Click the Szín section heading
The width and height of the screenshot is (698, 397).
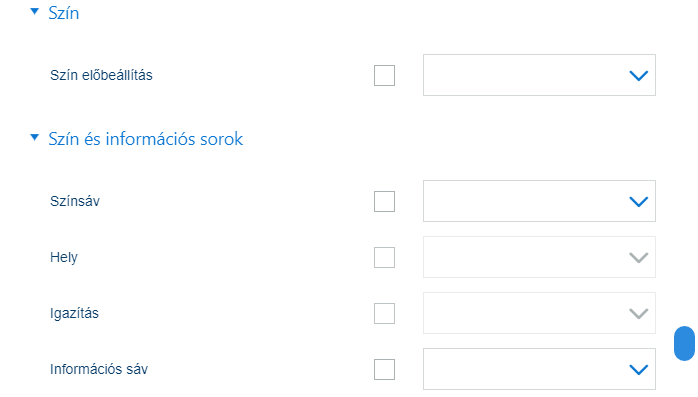(x=64, y=13)
